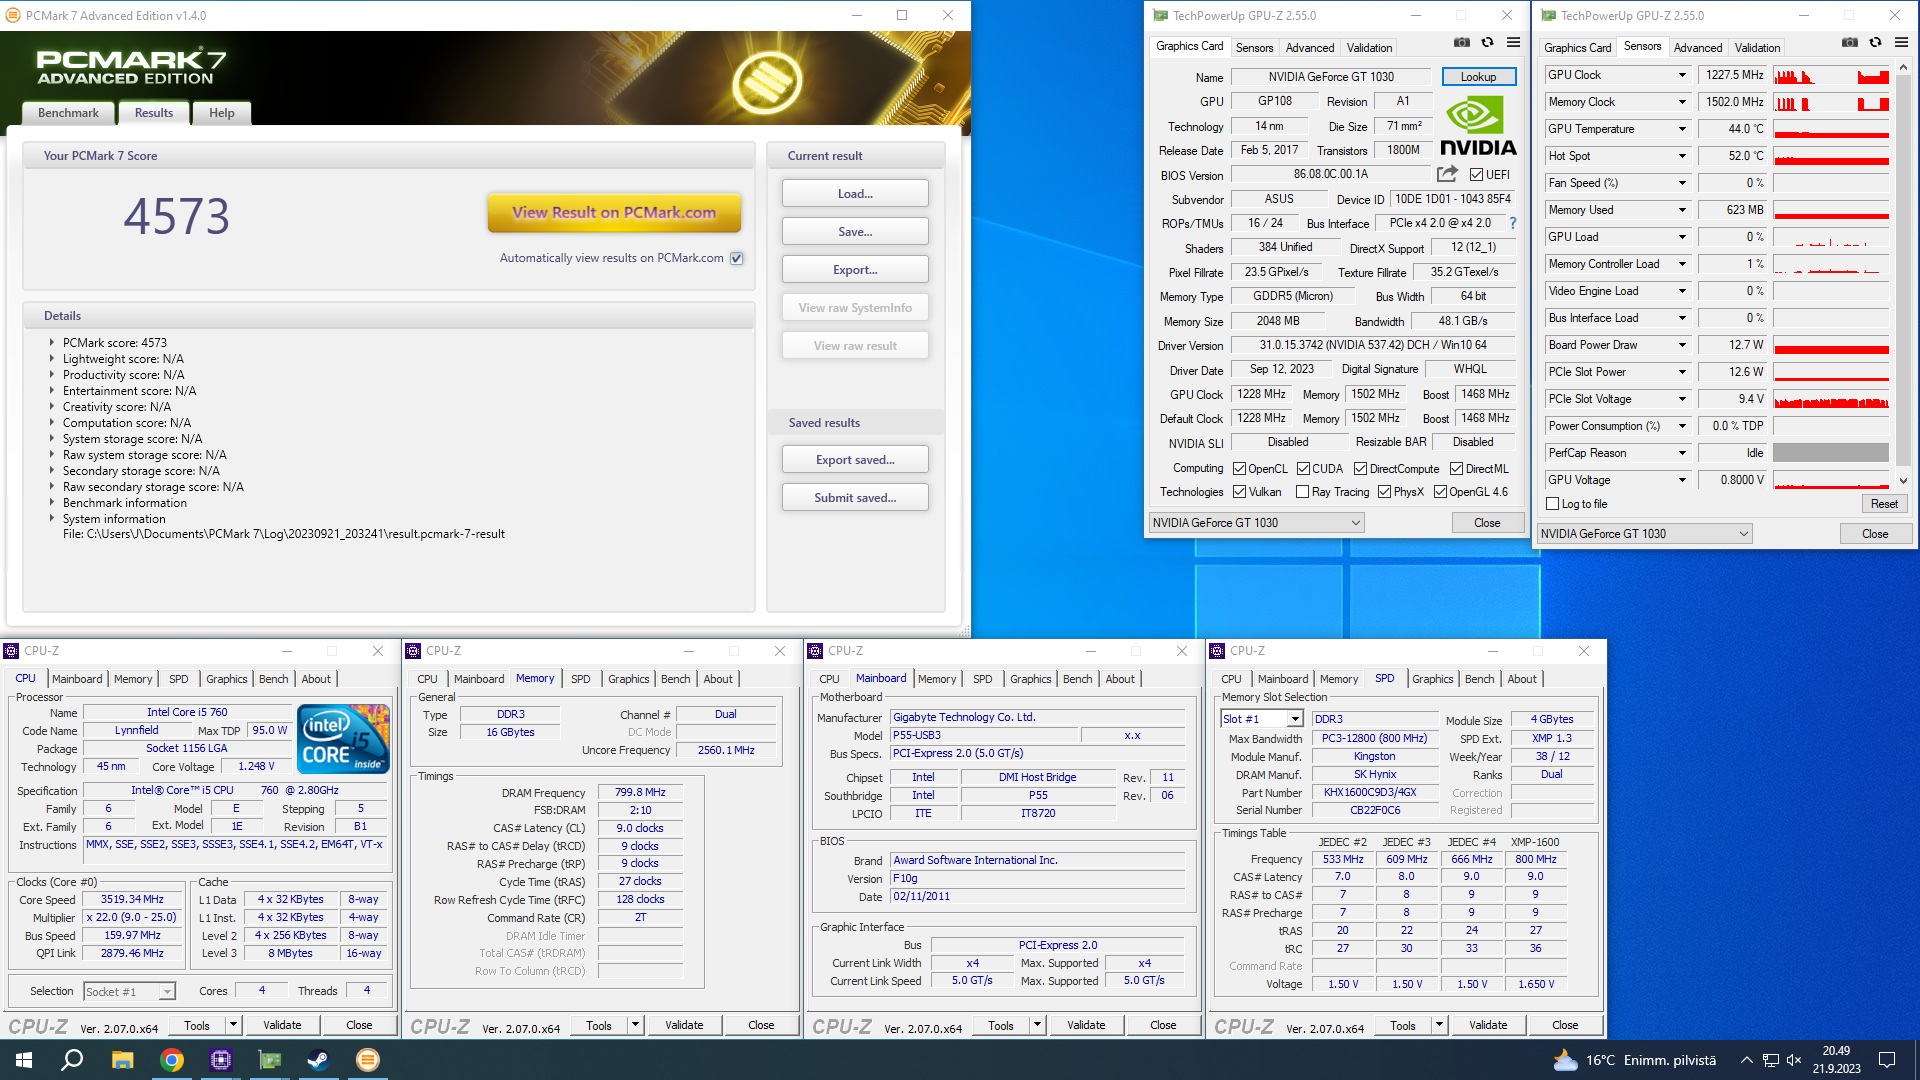Image resolution: width=1920 pixels, height=1080 pixels.
Task: Open the Fan Speed (%) sensor dropdown arrow
Action: pos(1682,183)
